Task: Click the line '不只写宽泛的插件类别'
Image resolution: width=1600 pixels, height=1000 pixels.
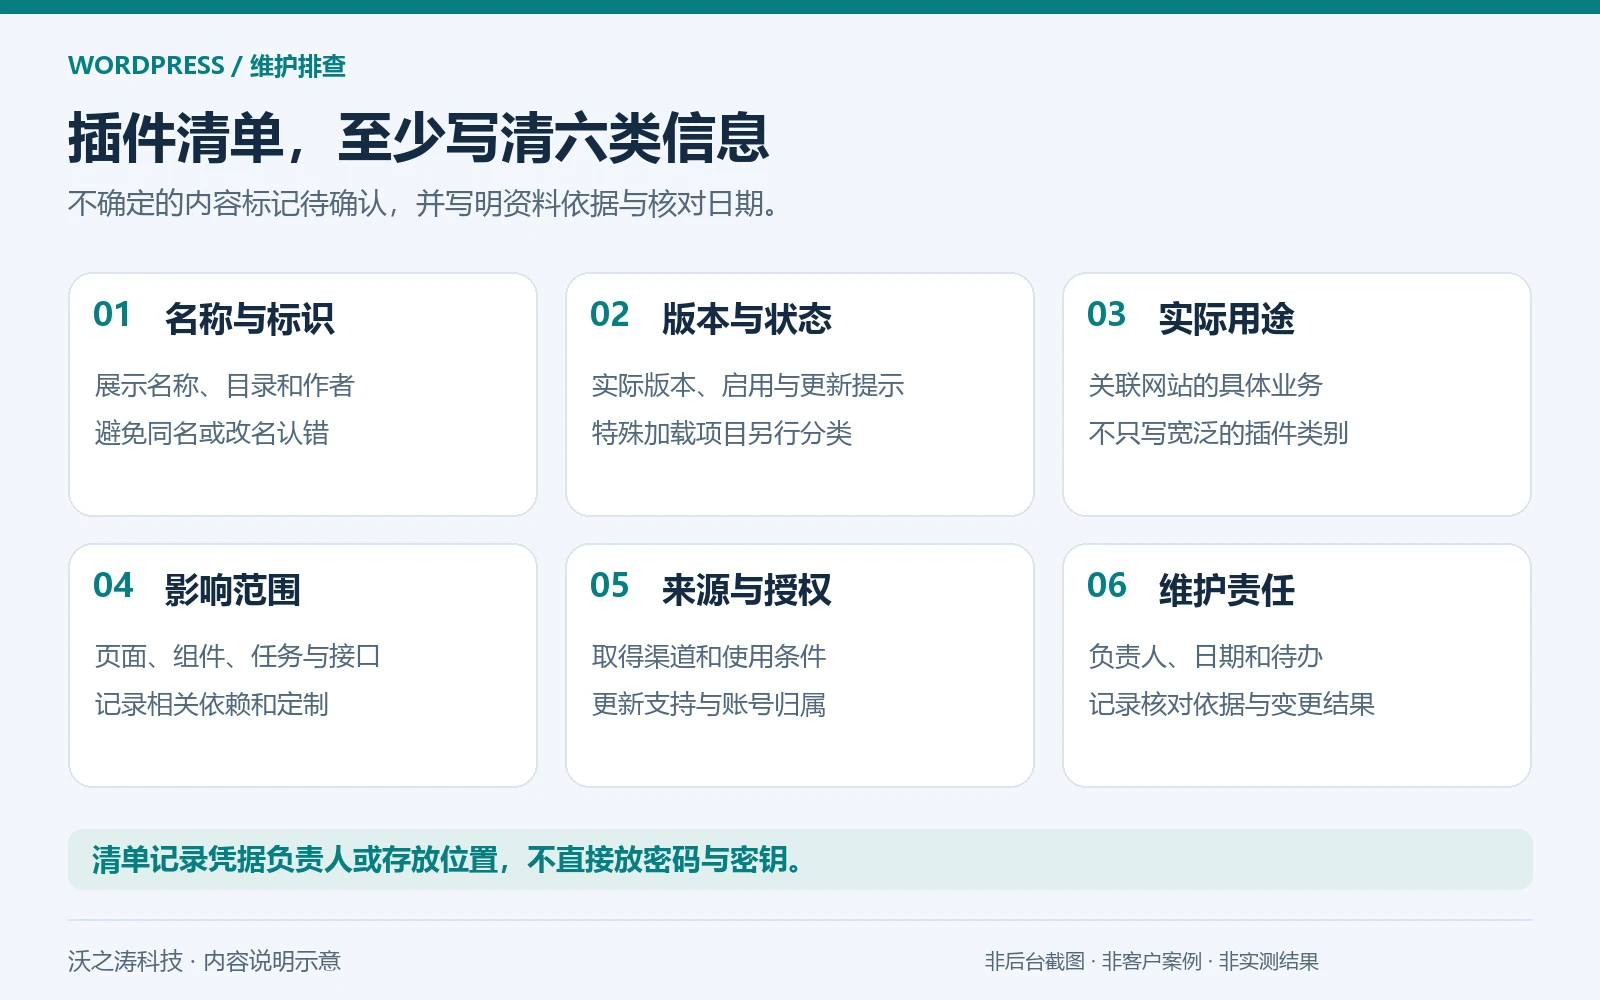Action: [1219, 433]
